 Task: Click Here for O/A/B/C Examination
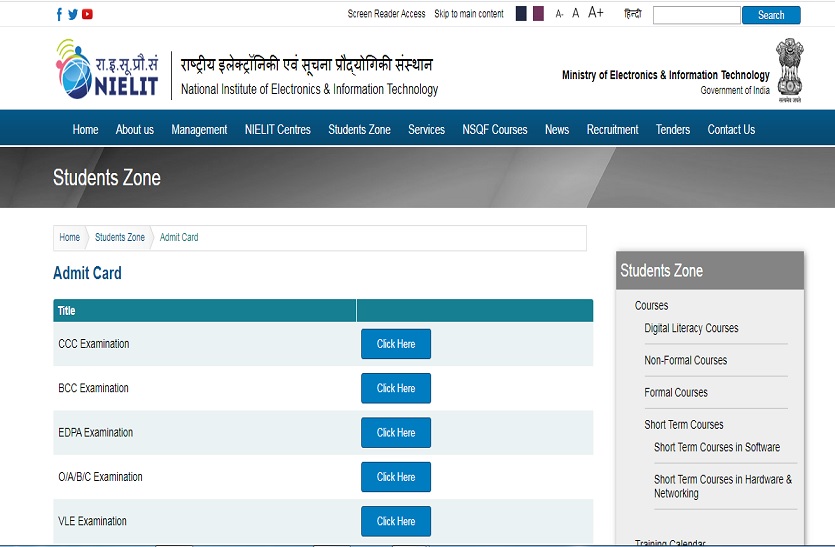396,477
